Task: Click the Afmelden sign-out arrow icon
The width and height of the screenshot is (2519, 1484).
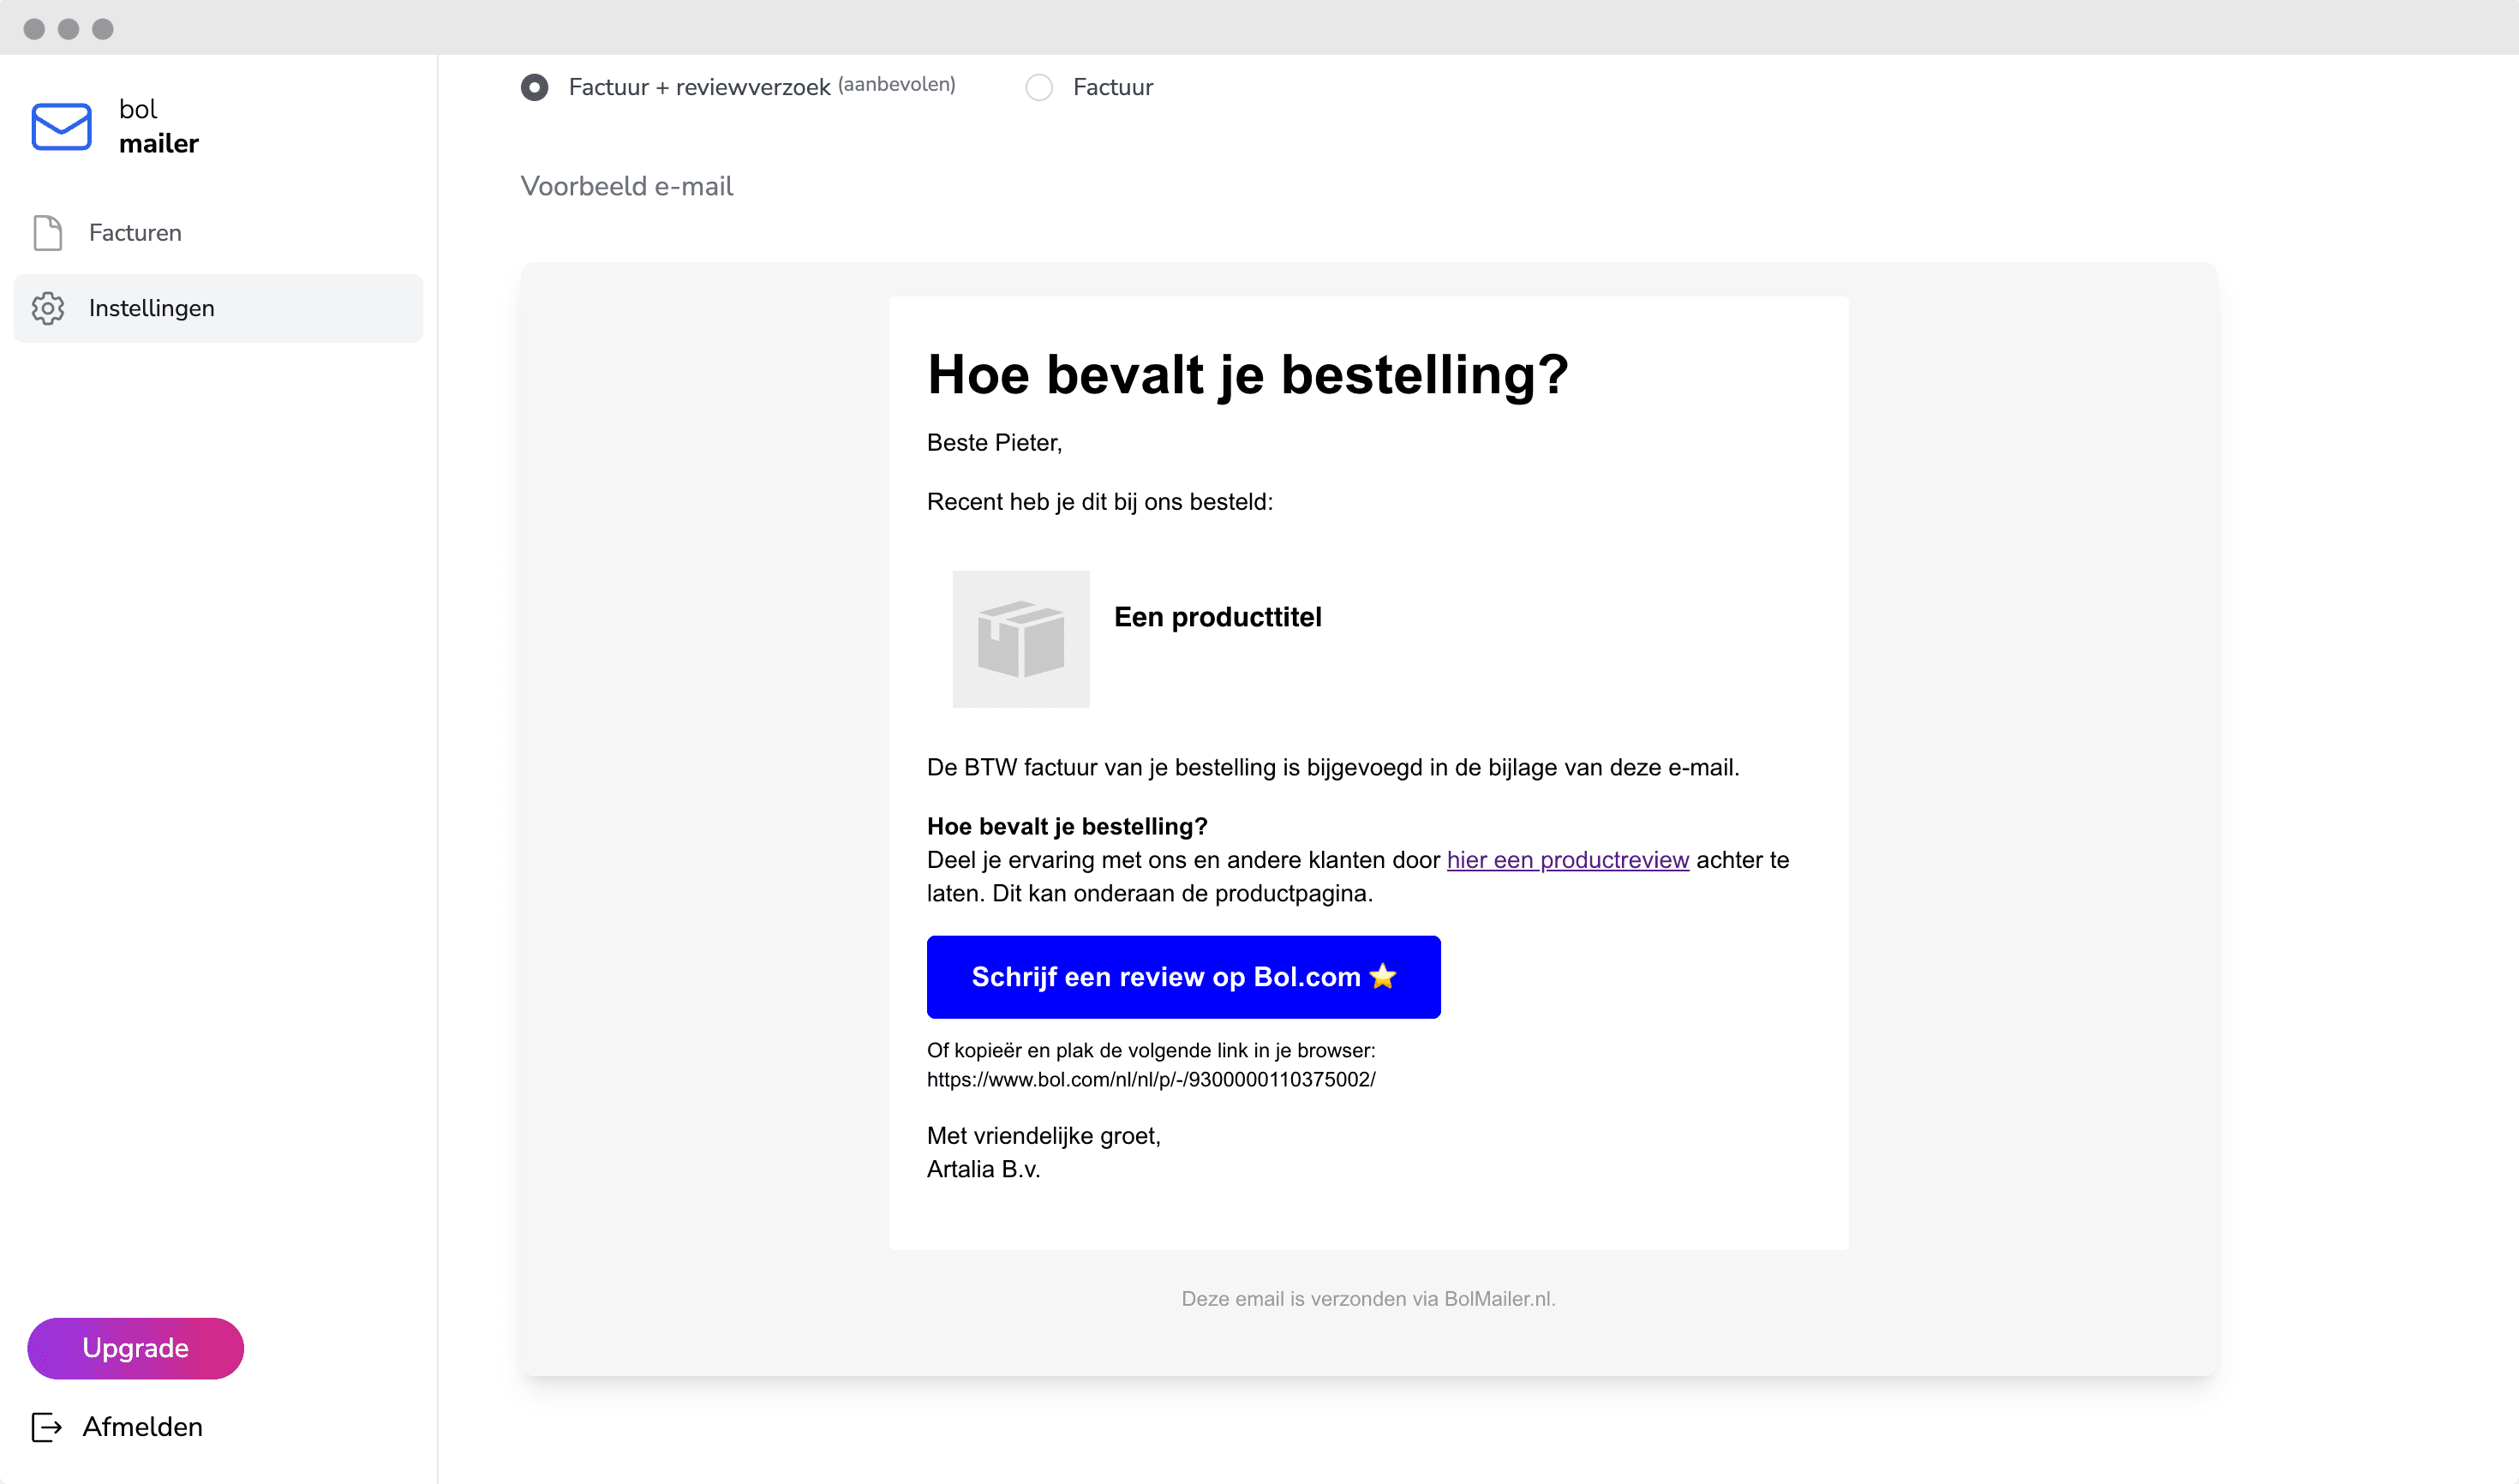Action: click(x=46, y=1427)
